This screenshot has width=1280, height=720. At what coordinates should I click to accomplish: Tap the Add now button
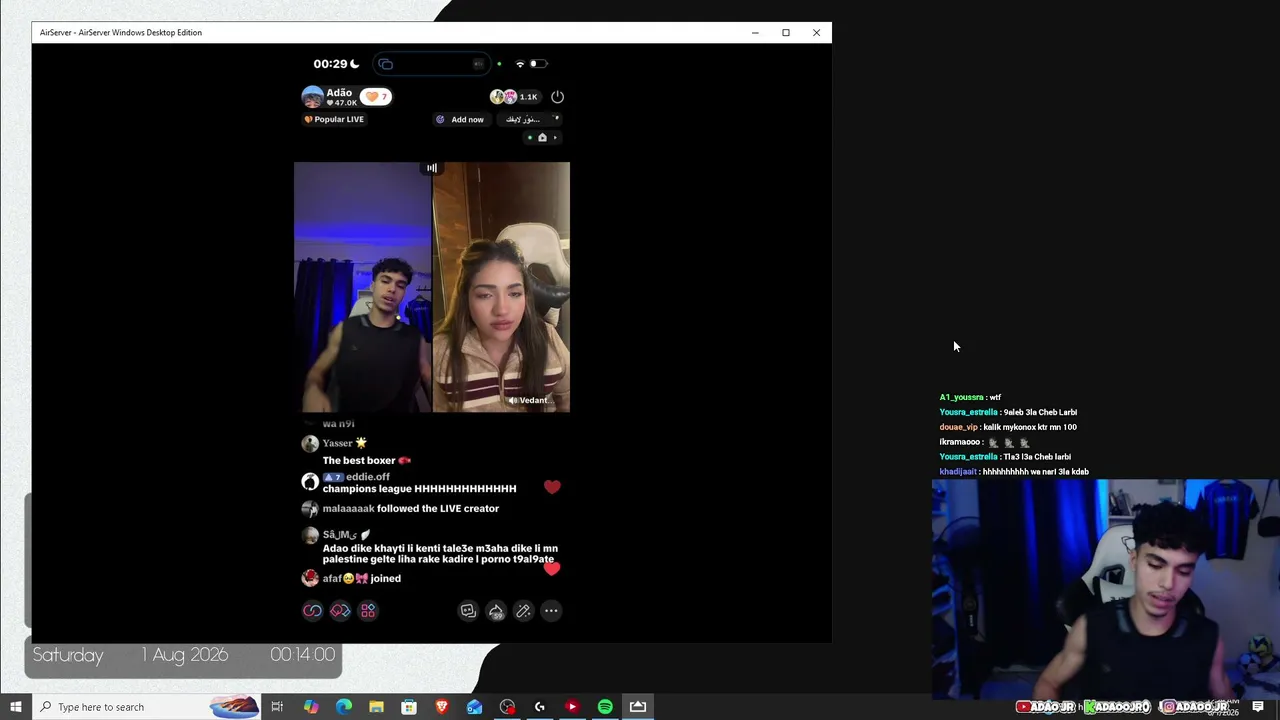click(x=461, y=119)
